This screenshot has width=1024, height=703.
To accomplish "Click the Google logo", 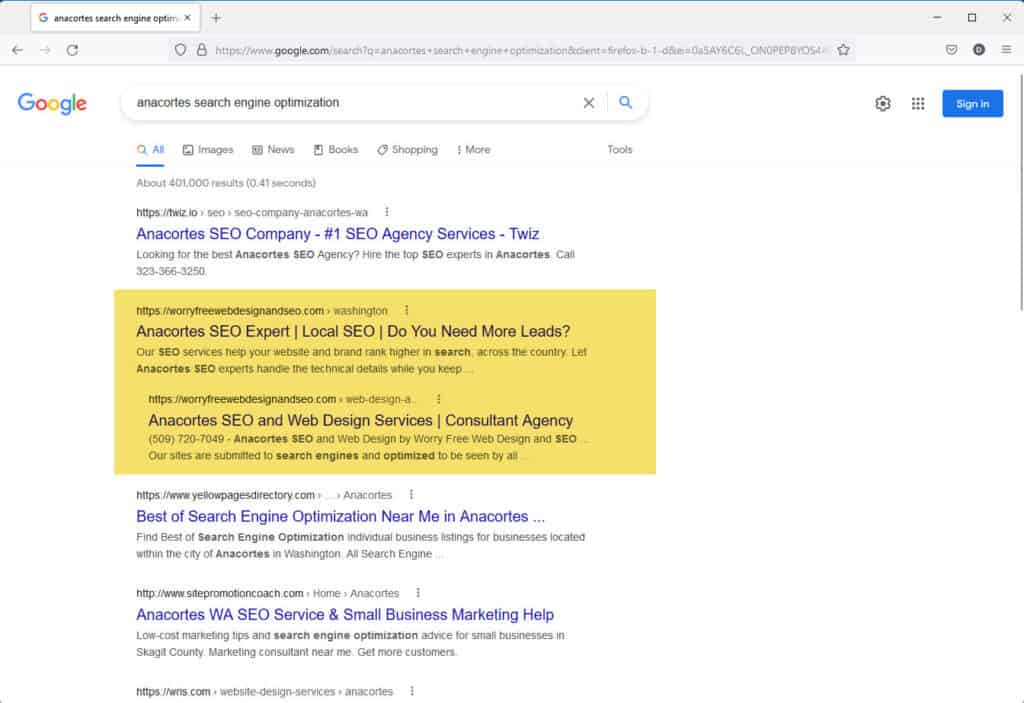I will coord(52,103).
